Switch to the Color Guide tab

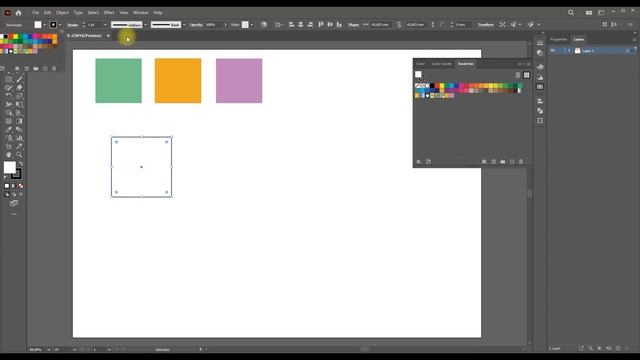[x=442, y=64]
